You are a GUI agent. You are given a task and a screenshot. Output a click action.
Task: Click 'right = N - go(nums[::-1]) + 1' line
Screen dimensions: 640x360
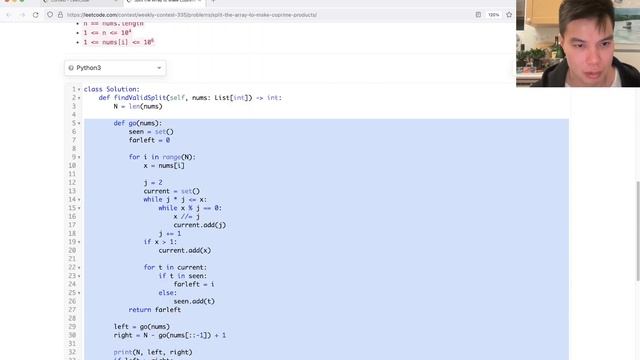pyautogui.click(x=170, y=336)
